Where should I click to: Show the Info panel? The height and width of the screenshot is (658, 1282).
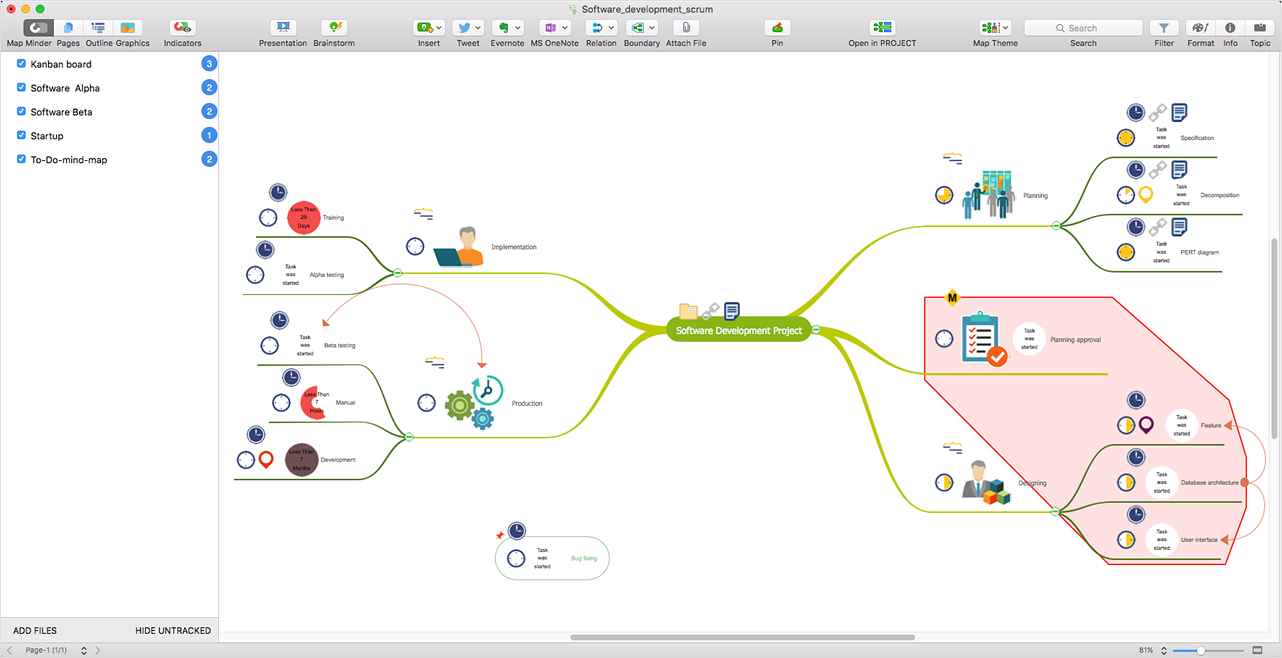[1229, 28]
